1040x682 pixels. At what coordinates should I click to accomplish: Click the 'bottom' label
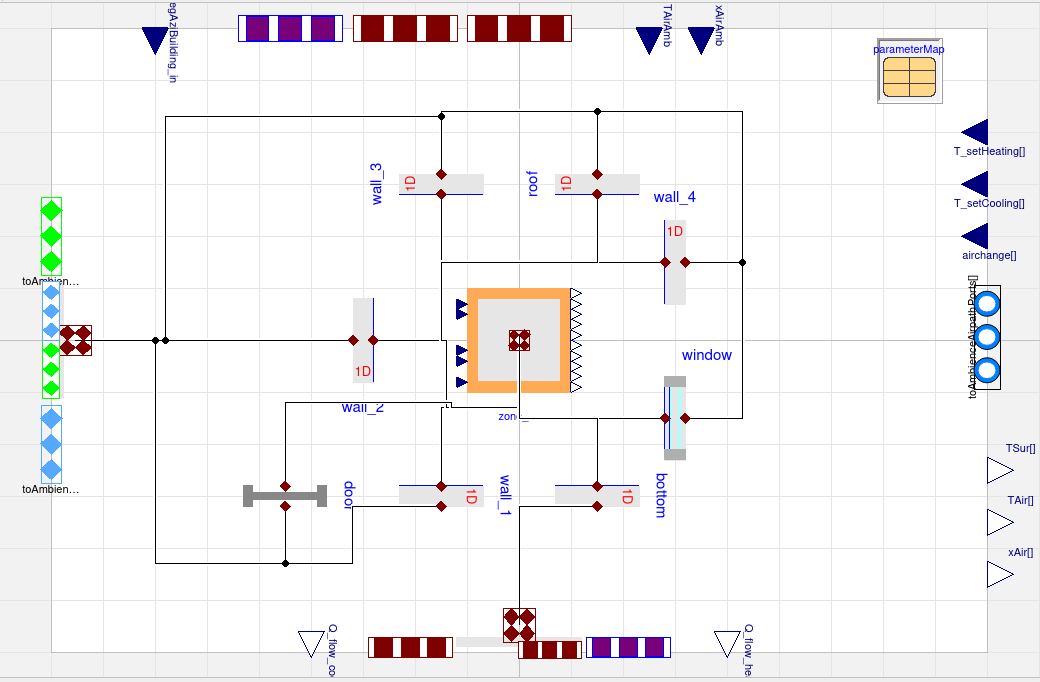pyautogui.click(x=661, y=496)
